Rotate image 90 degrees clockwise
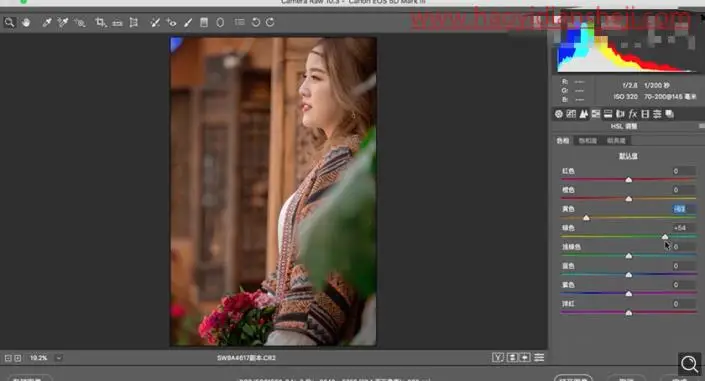Image resolution: width=705 pixels, height=381 pixels. [x=270, y=22]
